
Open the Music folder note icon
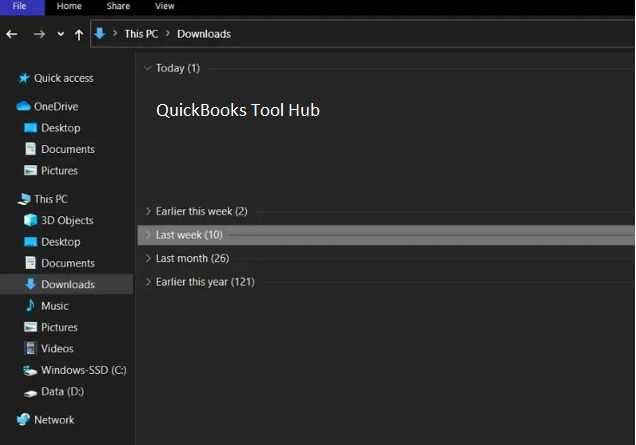pyautogui.click(x=30, y=305)
